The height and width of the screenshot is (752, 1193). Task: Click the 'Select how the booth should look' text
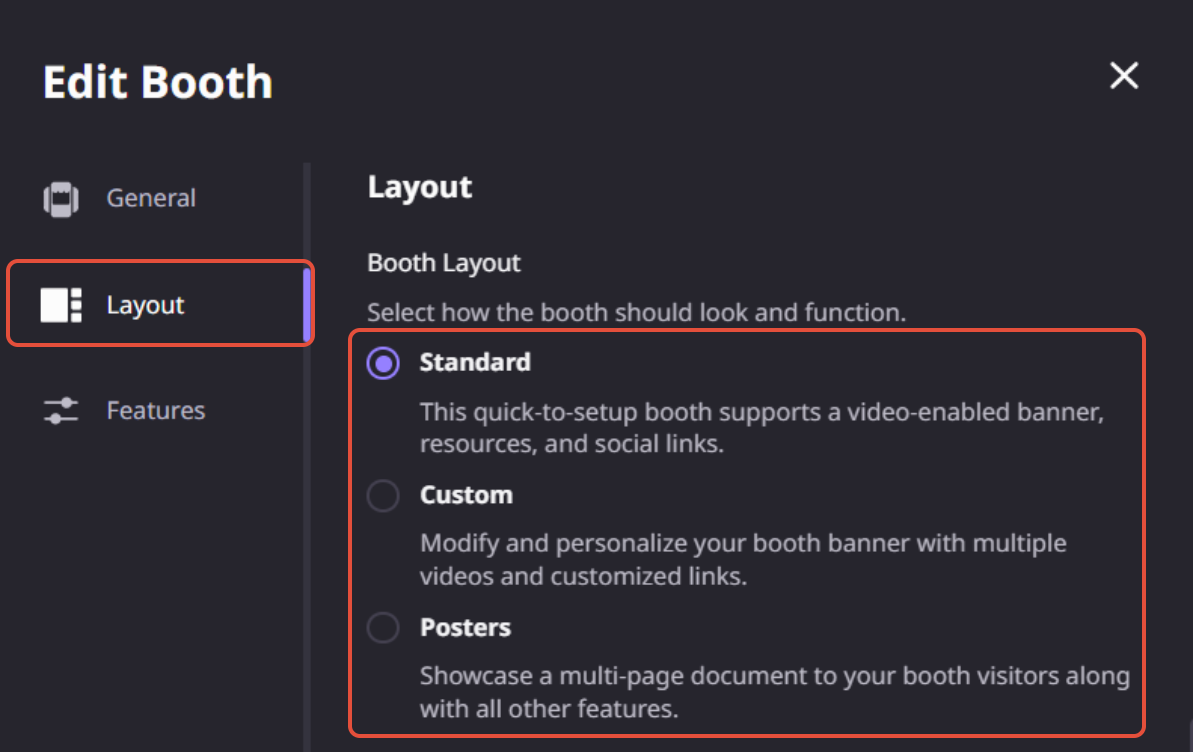coord(637,313)
